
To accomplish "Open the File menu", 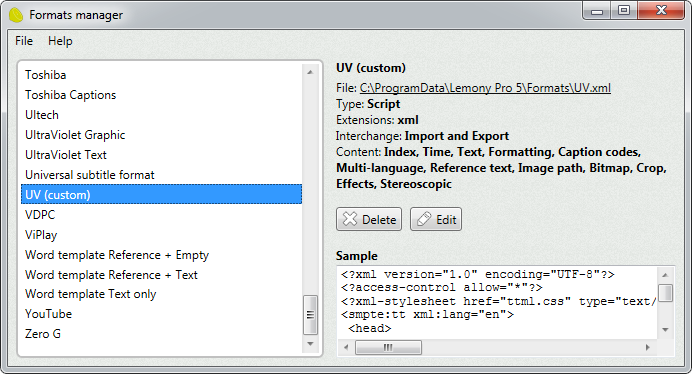I will tap(24, 41).
